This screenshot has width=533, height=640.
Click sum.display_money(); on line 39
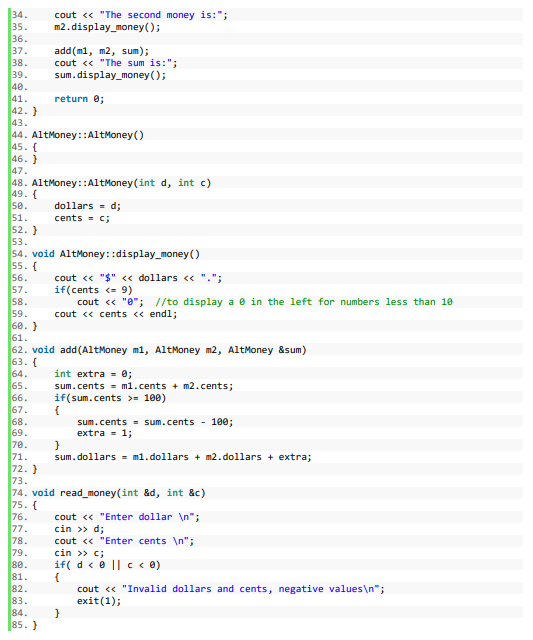(x=110, y=75)
